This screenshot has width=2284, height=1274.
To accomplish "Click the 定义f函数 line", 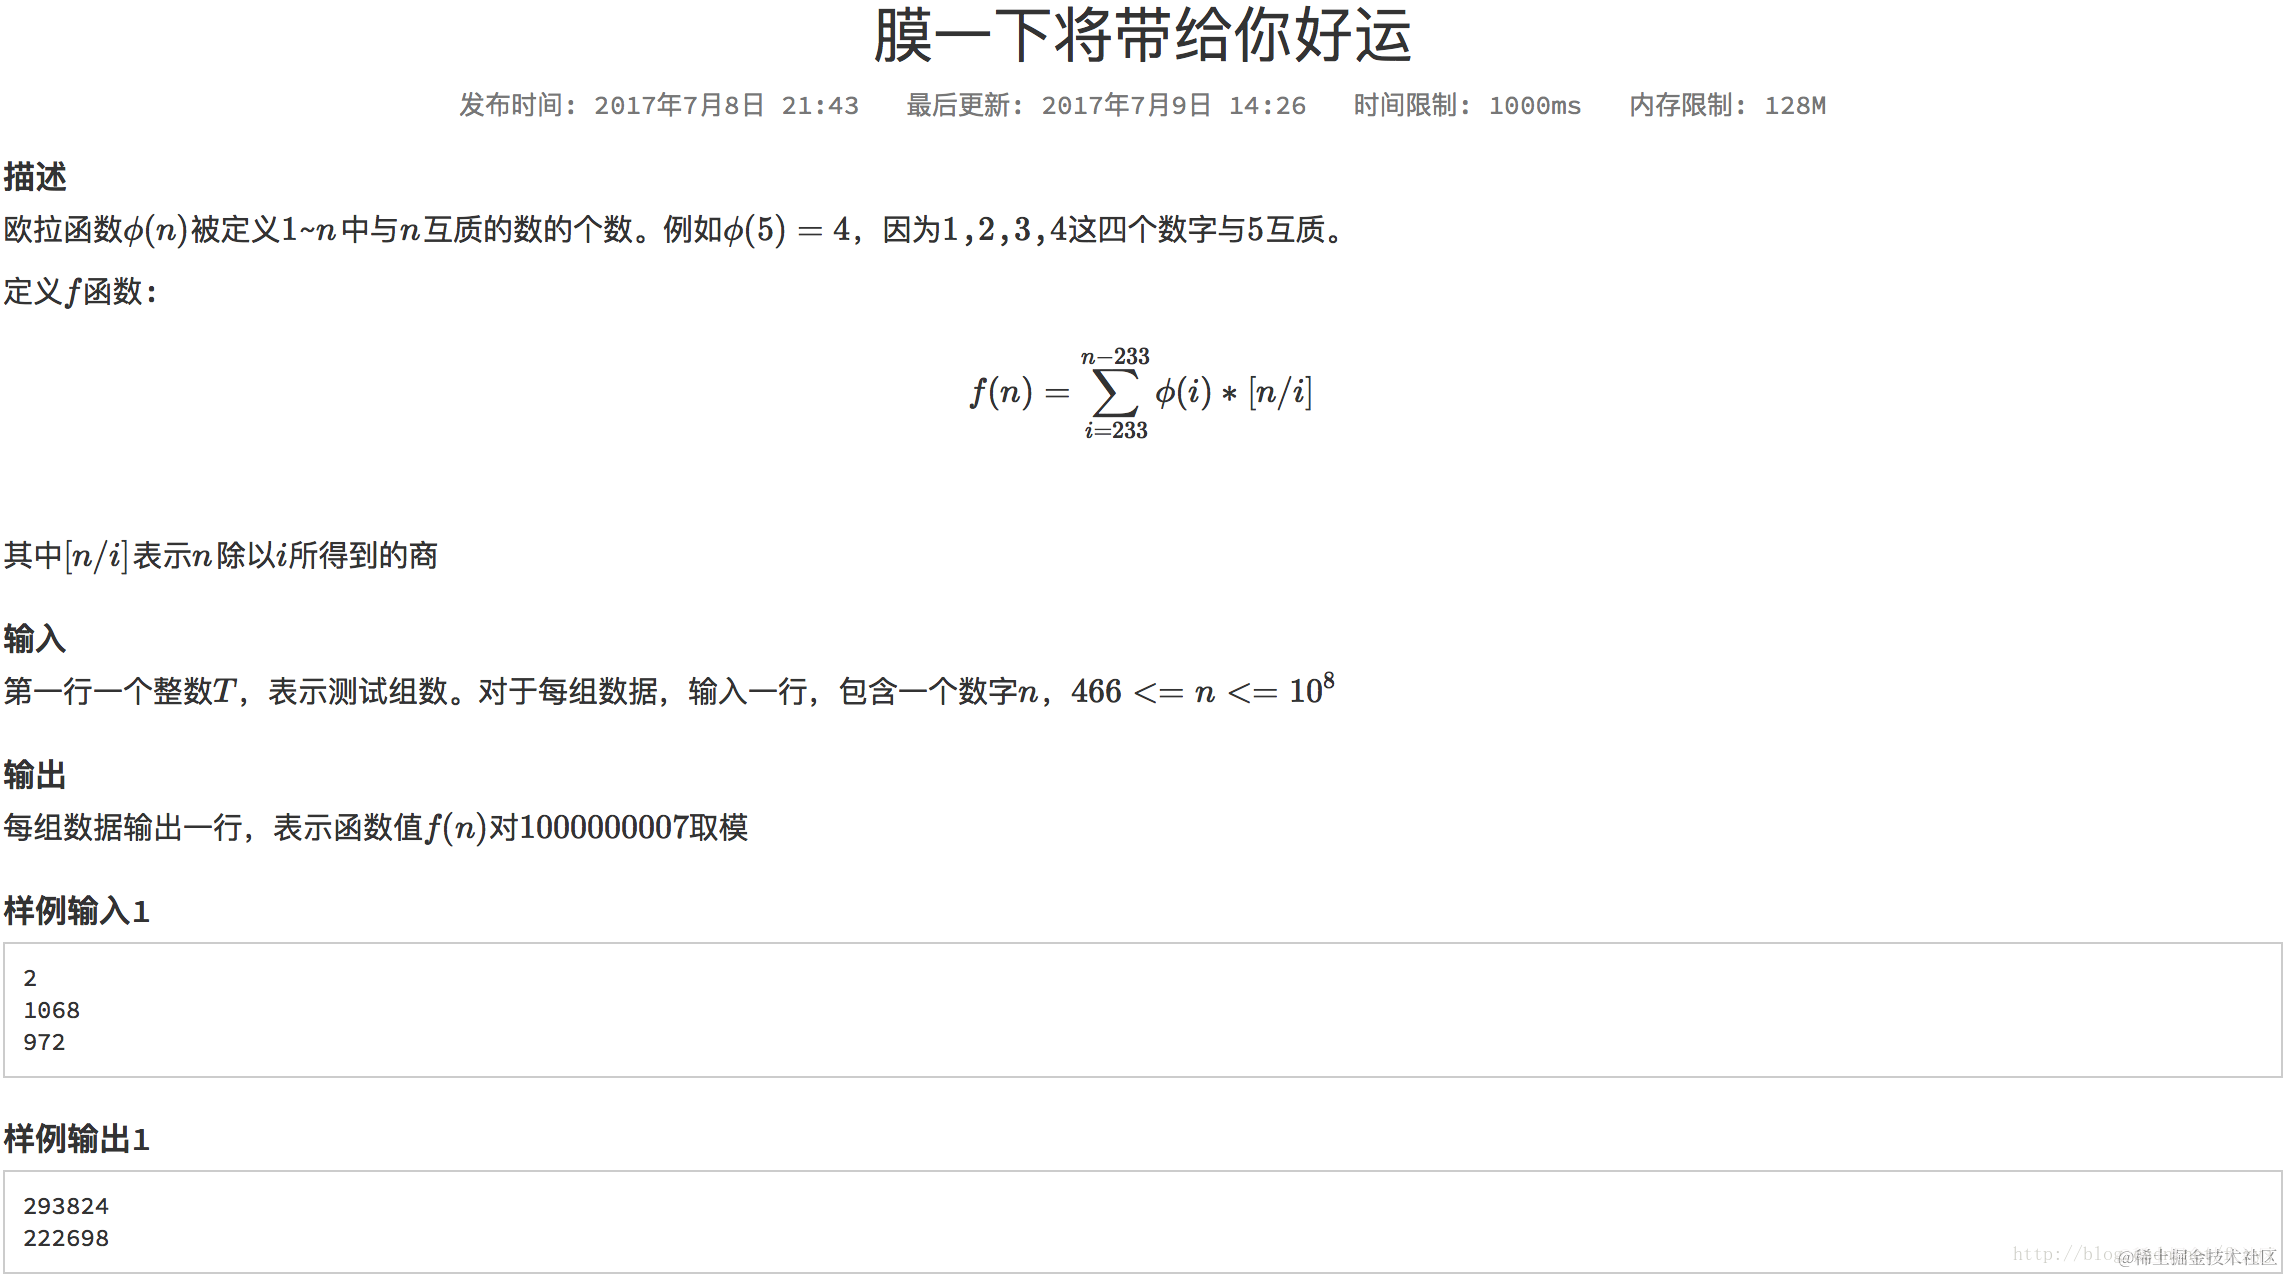I will pyautogui.click(x=80, y=292).
